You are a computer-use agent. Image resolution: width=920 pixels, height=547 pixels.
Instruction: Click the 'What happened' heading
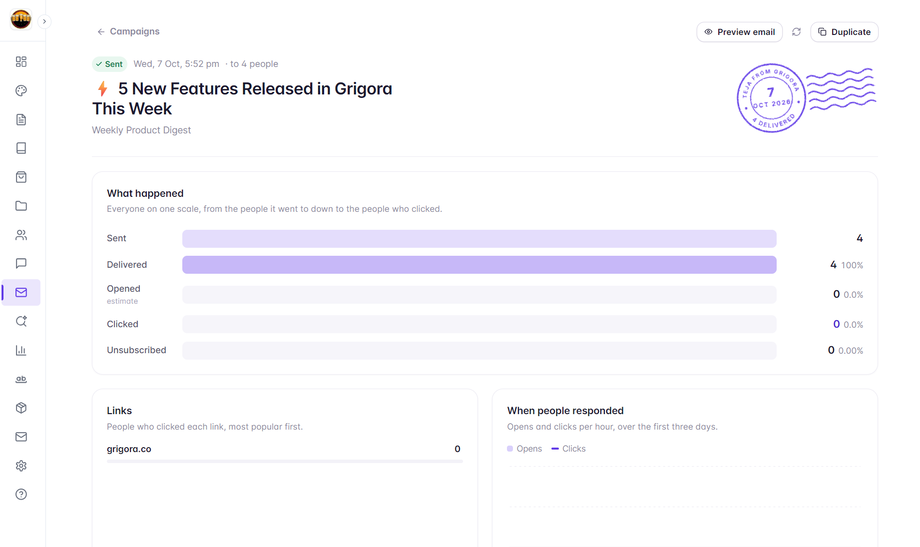click(145, 193)
